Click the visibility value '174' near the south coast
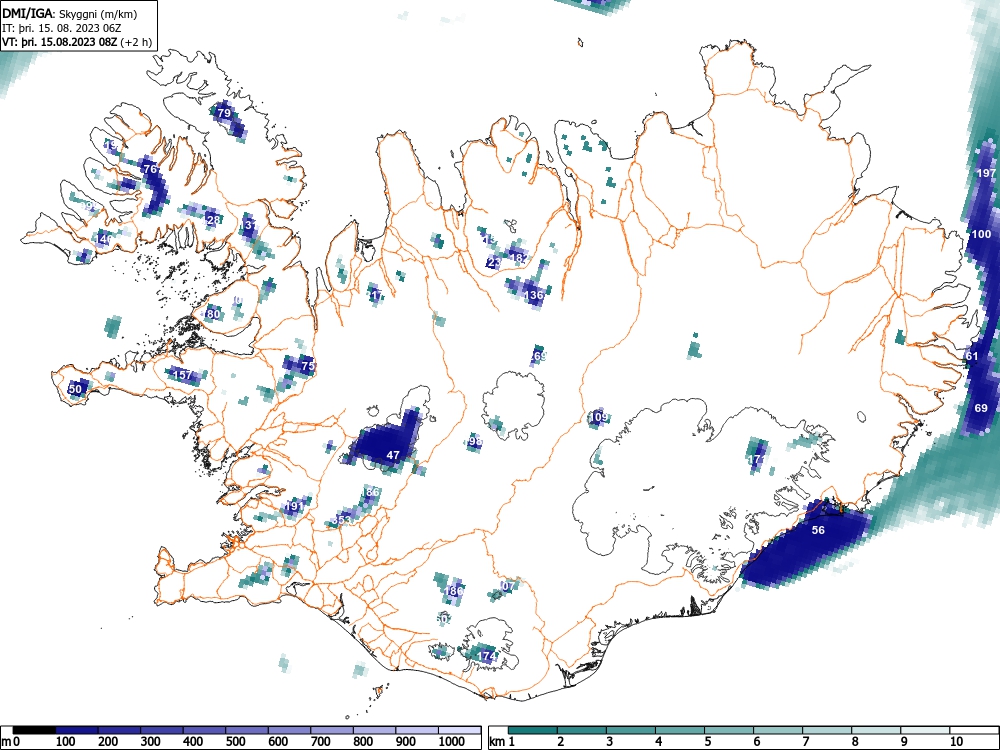This screenshot has height=750, width=1000. click(487, 656)
